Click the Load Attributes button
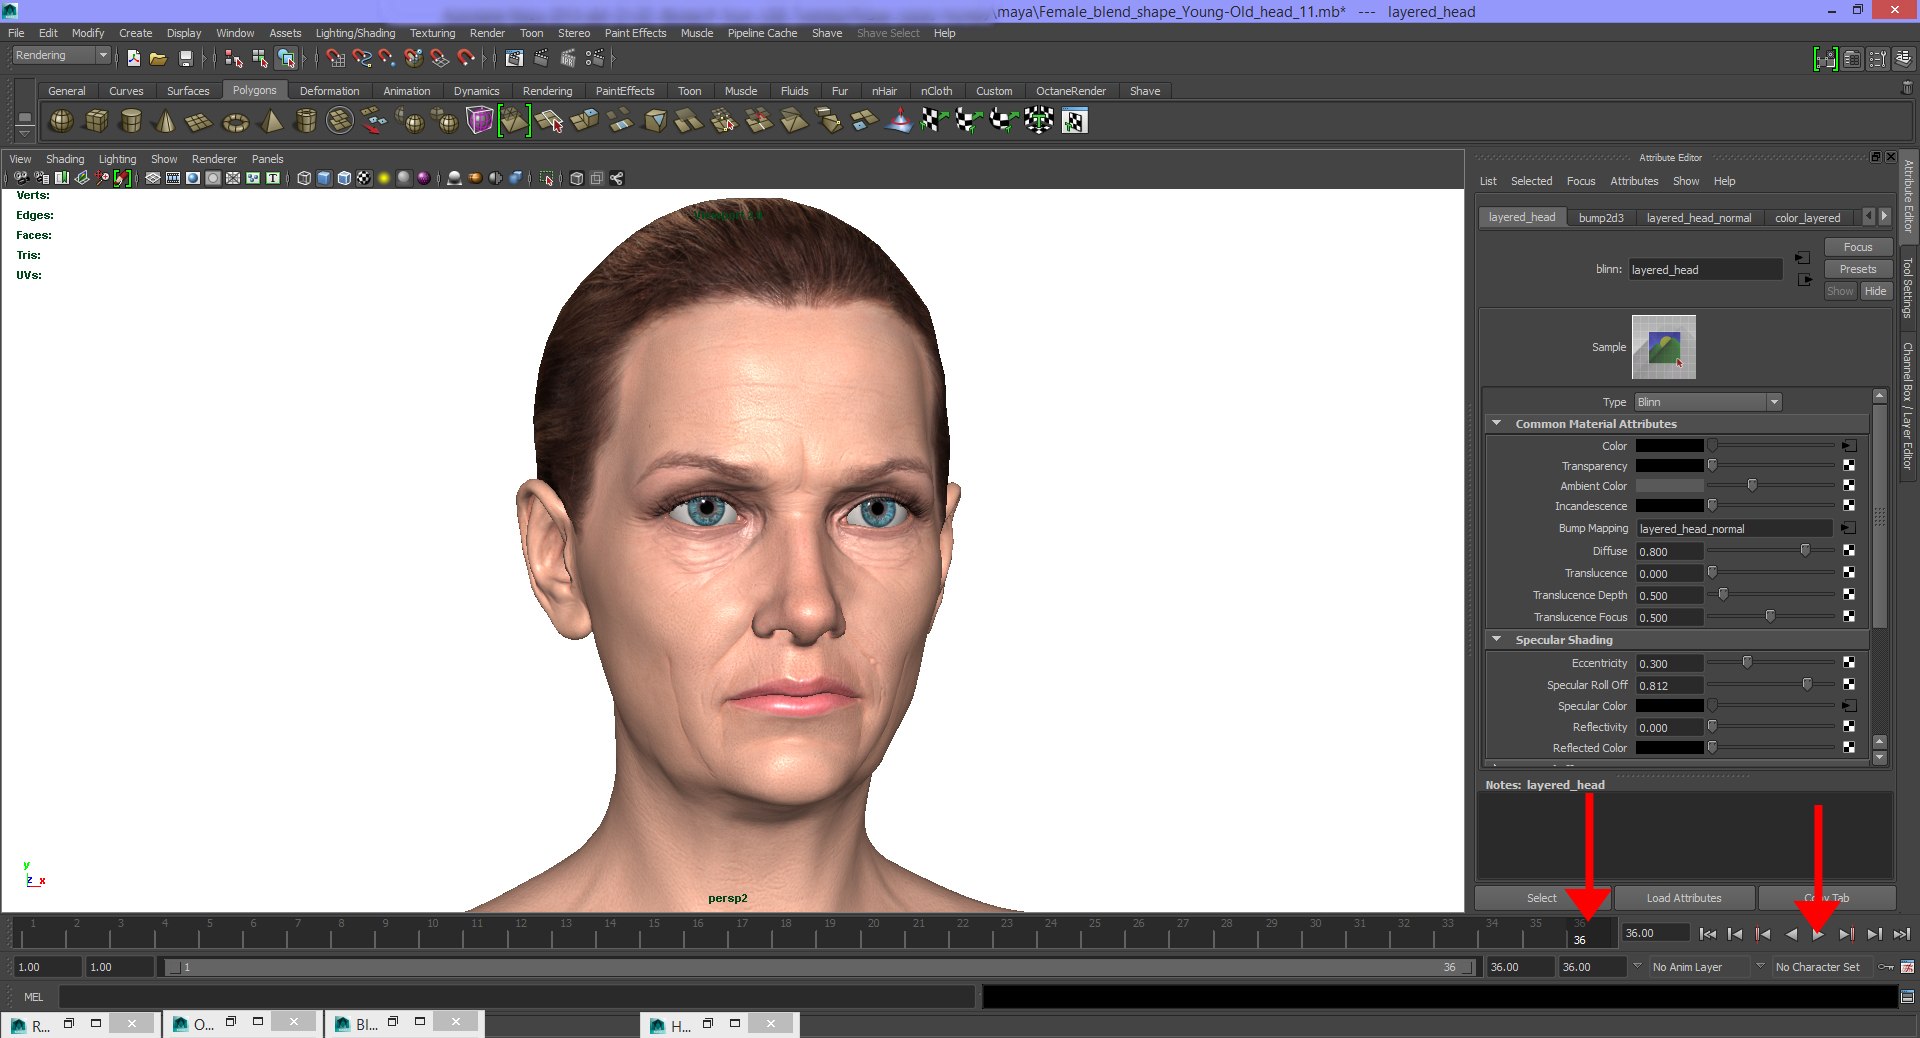 point(1684,898)
